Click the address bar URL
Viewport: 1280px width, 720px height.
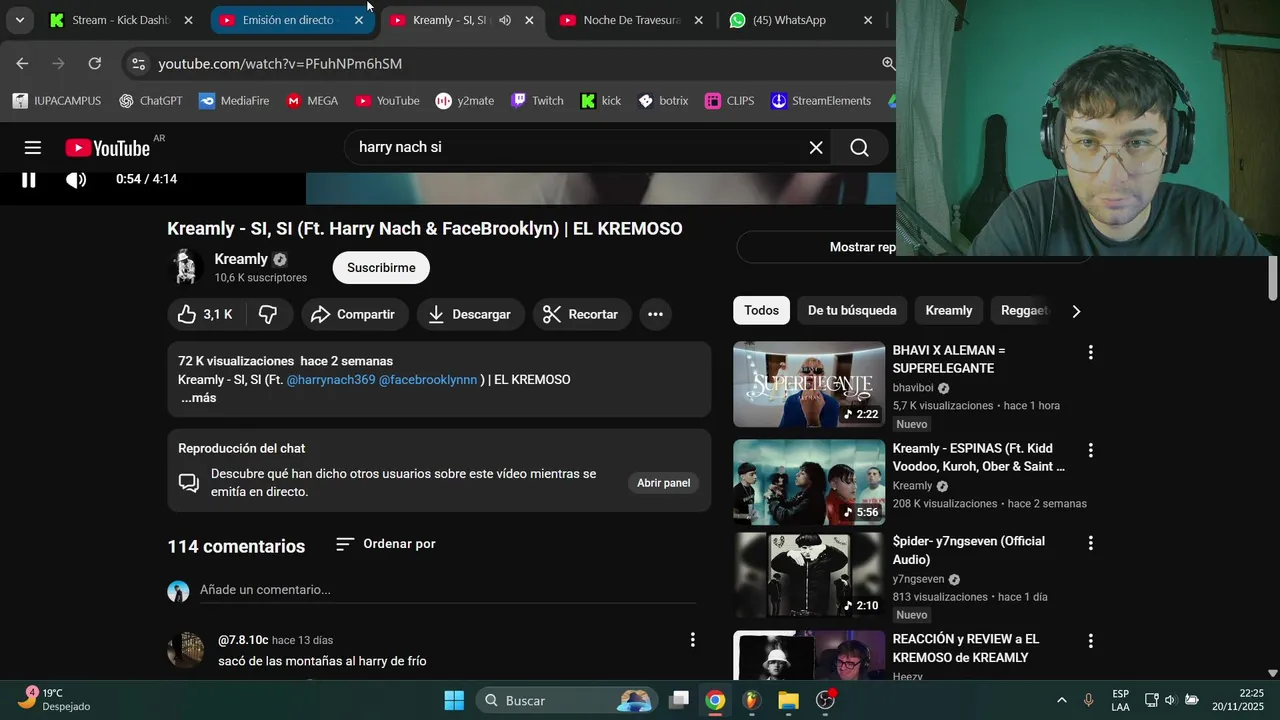280,64
